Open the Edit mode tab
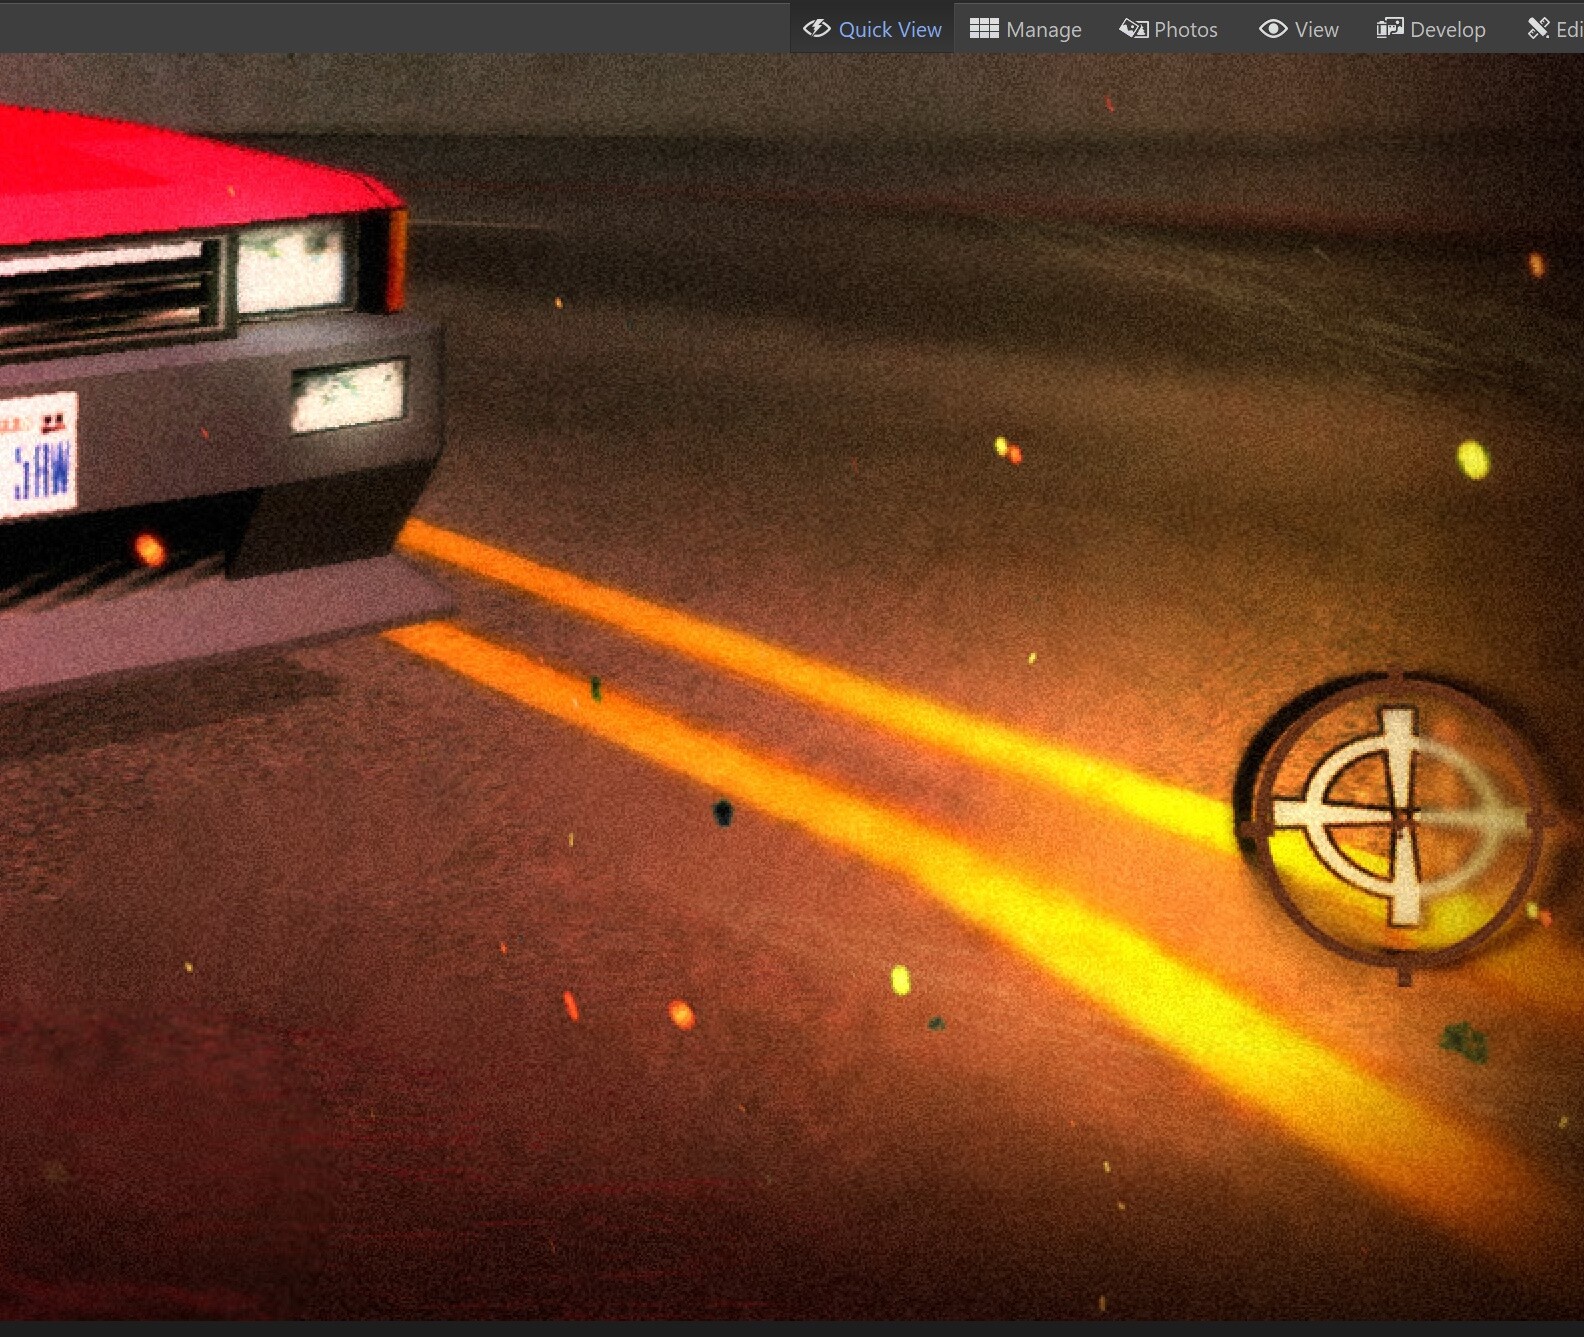 (1555, 29)
